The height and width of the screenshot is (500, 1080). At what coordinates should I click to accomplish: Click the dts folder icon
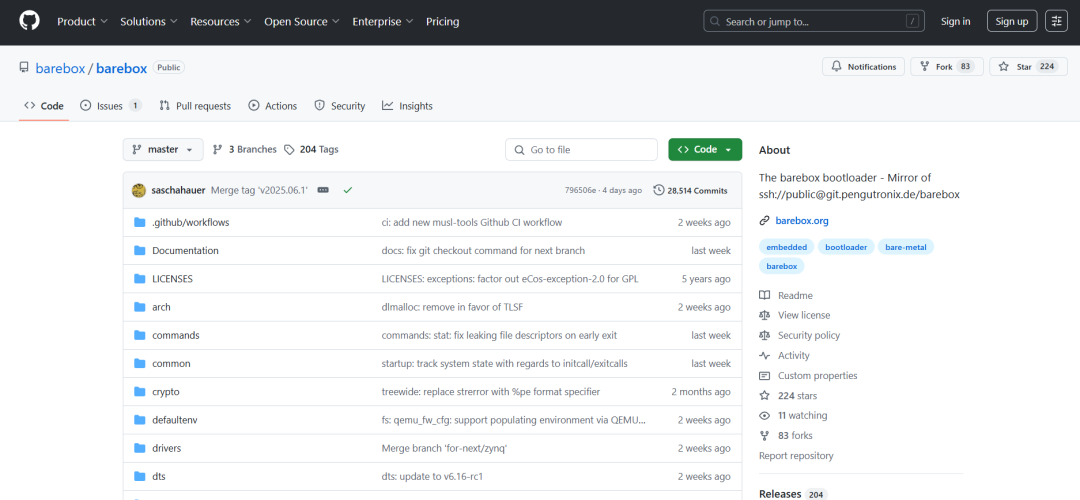[x=140, y=477]
